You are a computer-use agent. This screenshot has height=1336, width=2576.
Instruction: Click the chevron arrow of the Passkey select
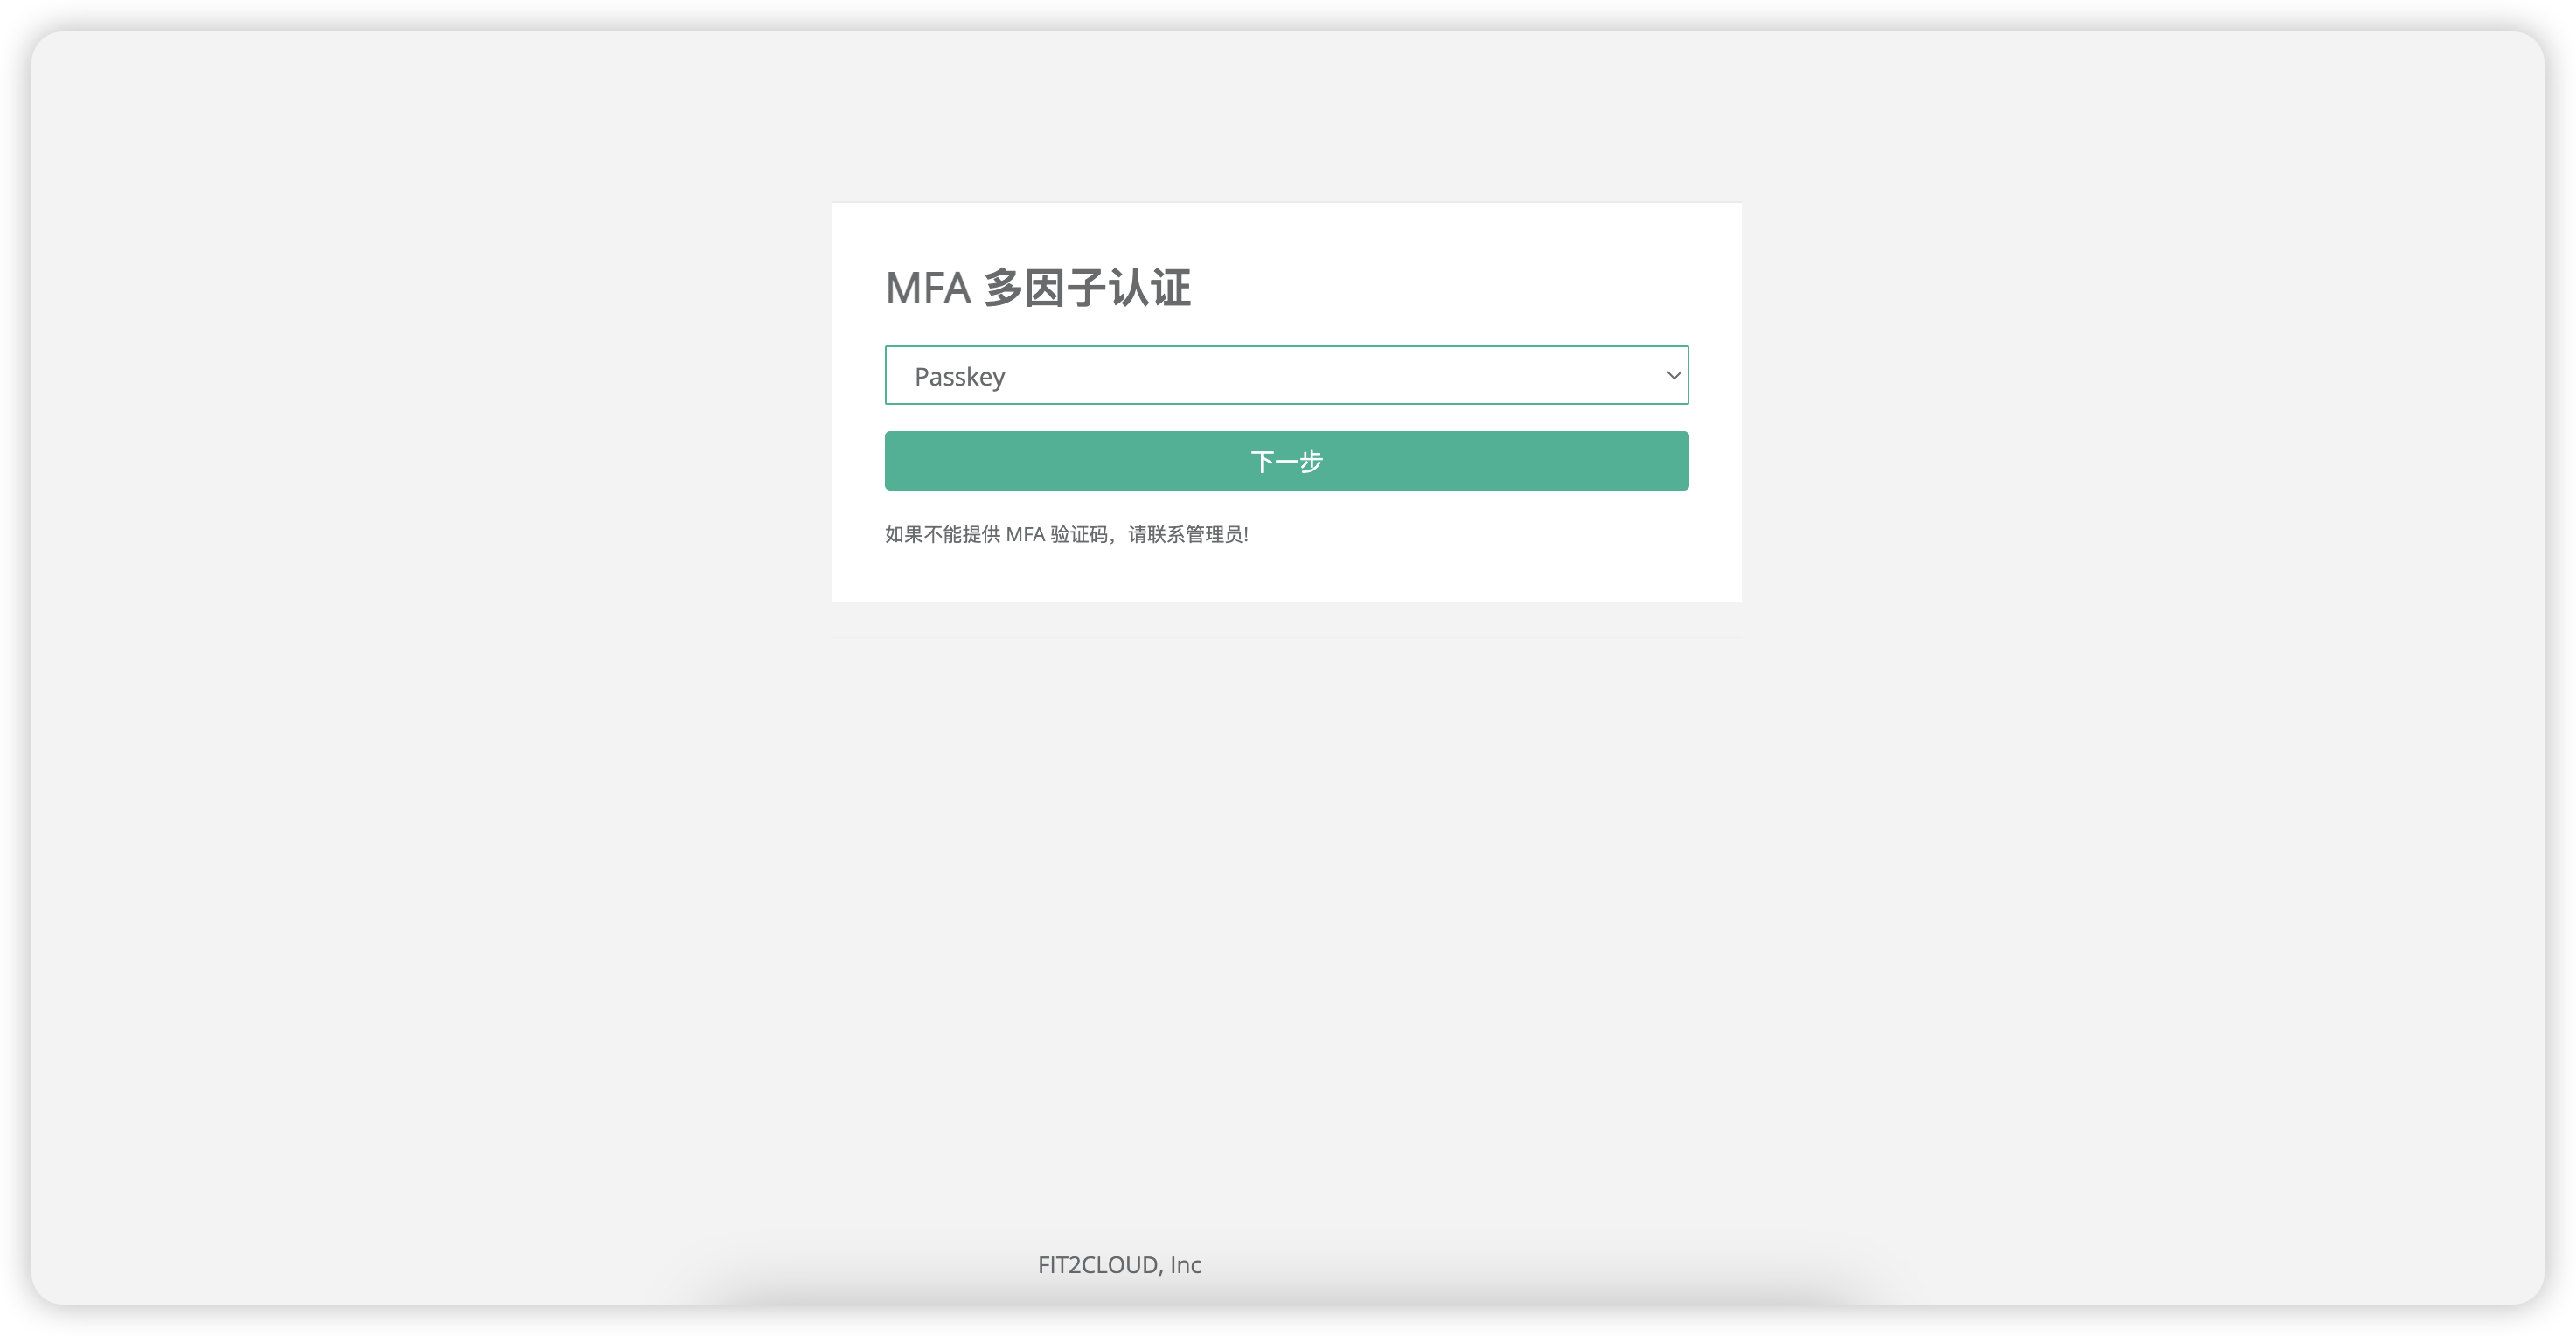1673,375
